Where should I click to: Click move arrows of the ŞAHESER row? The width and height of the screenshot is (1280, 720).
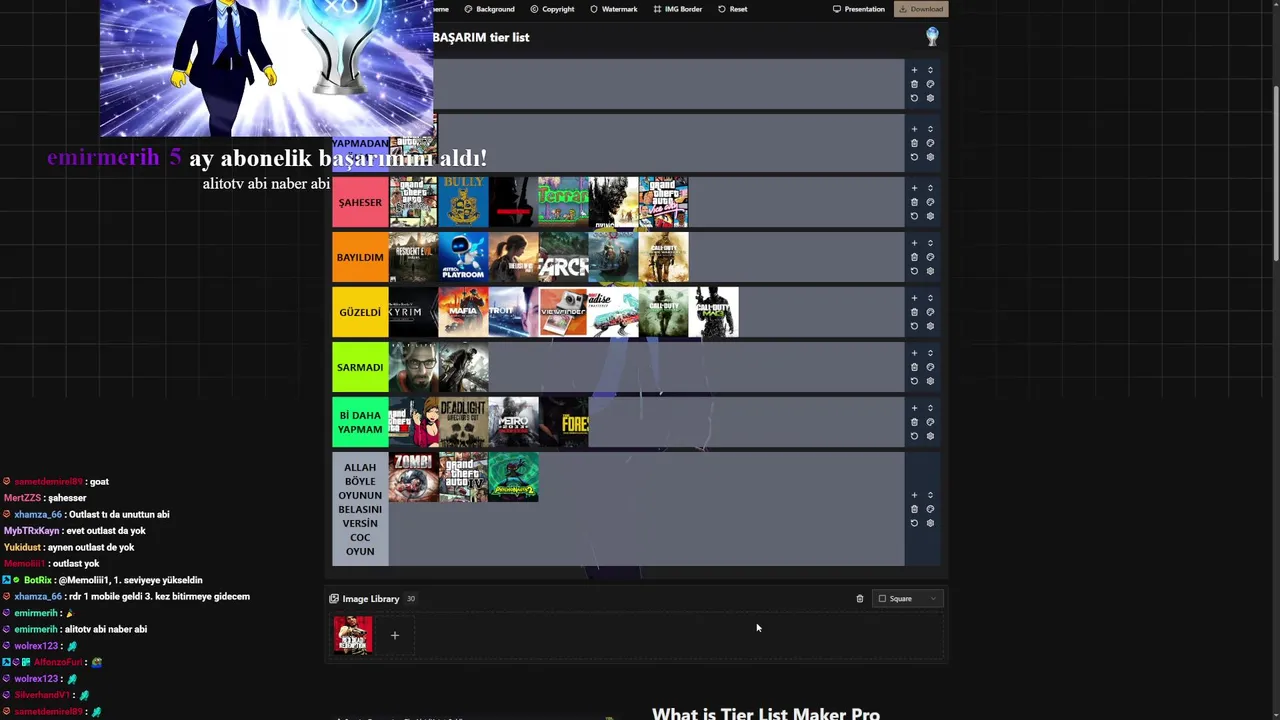pos(930,188)
